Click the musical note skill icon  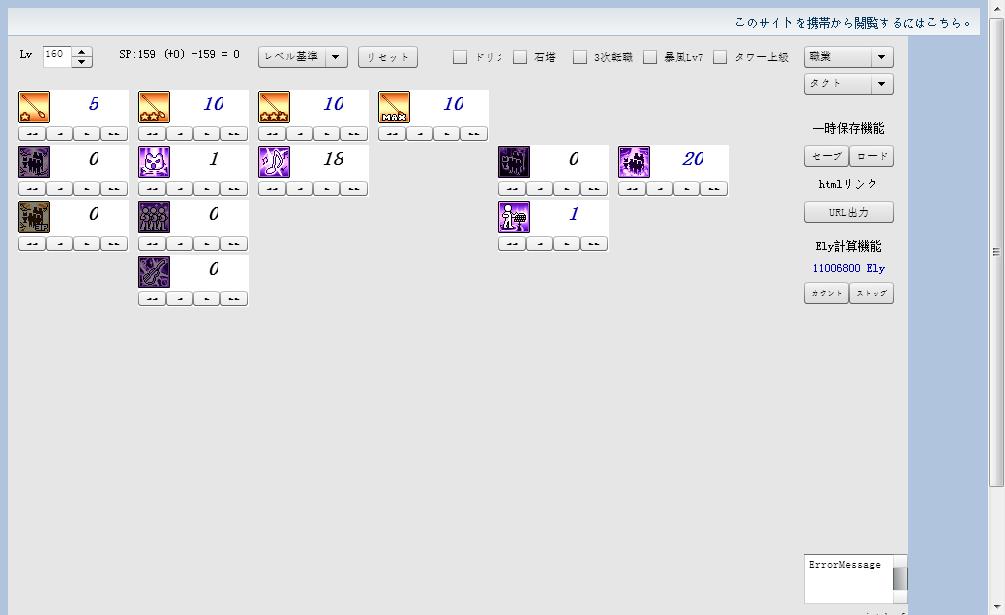pos(274,162)
